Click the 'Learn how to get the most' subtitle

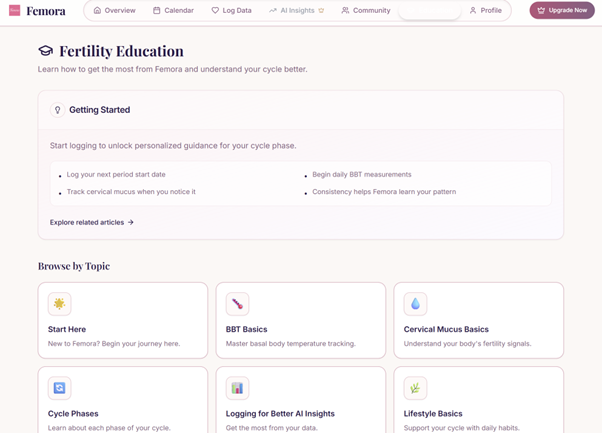pyautogui.click(x=172, y=69)
